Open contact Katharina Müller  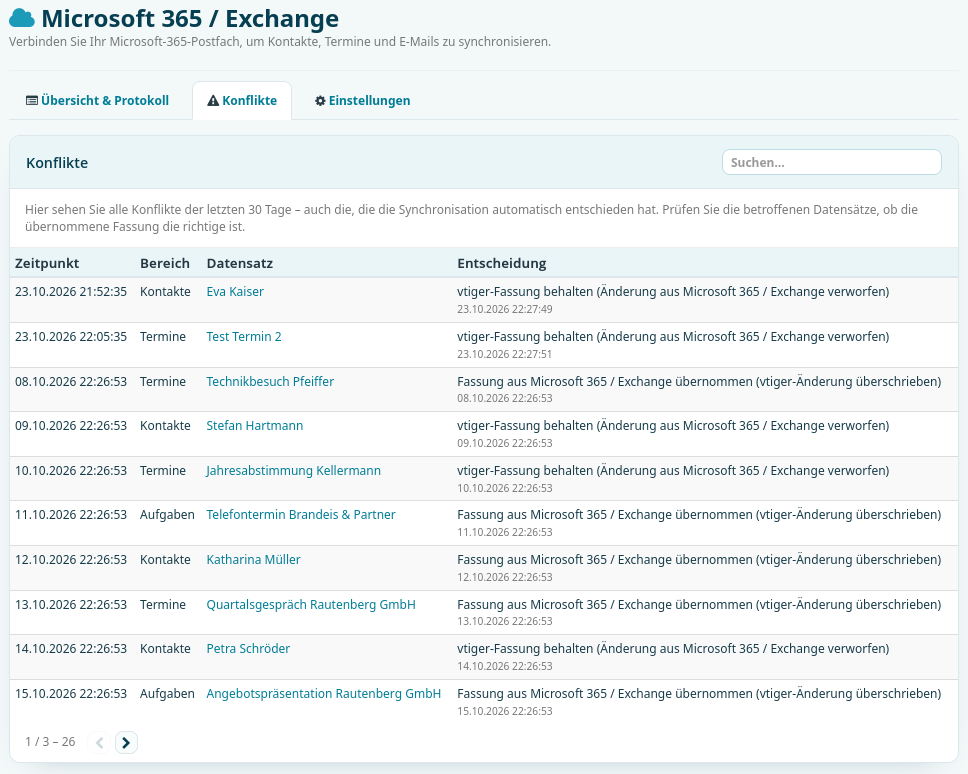pos(253,559)
